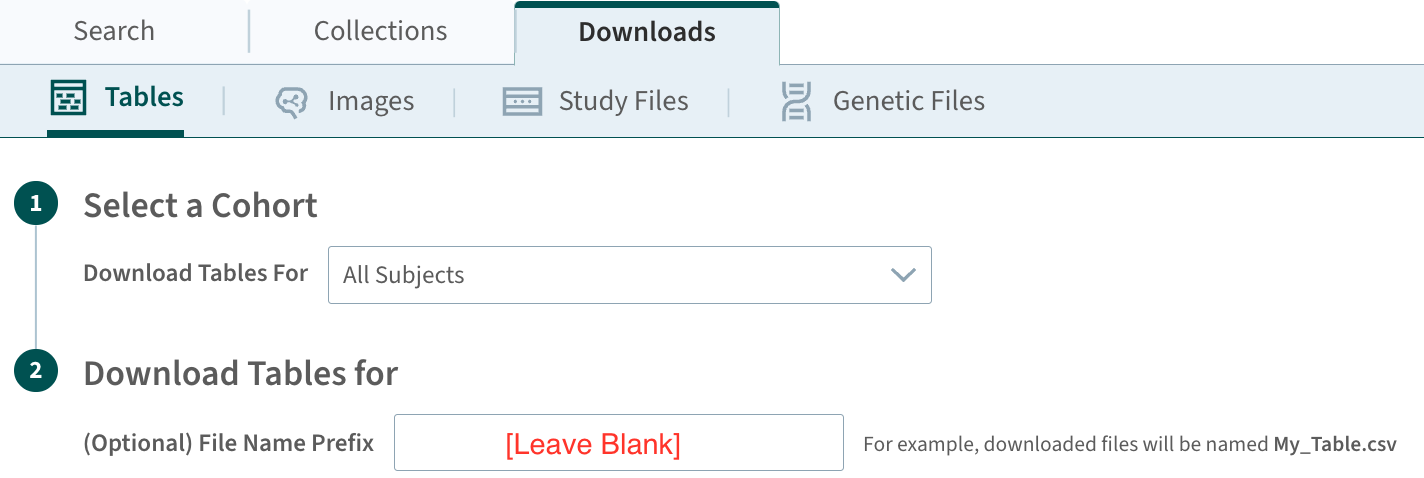The image size is (1424, 478).
Task: Select the Downloads tab
Action: [647, 32]
